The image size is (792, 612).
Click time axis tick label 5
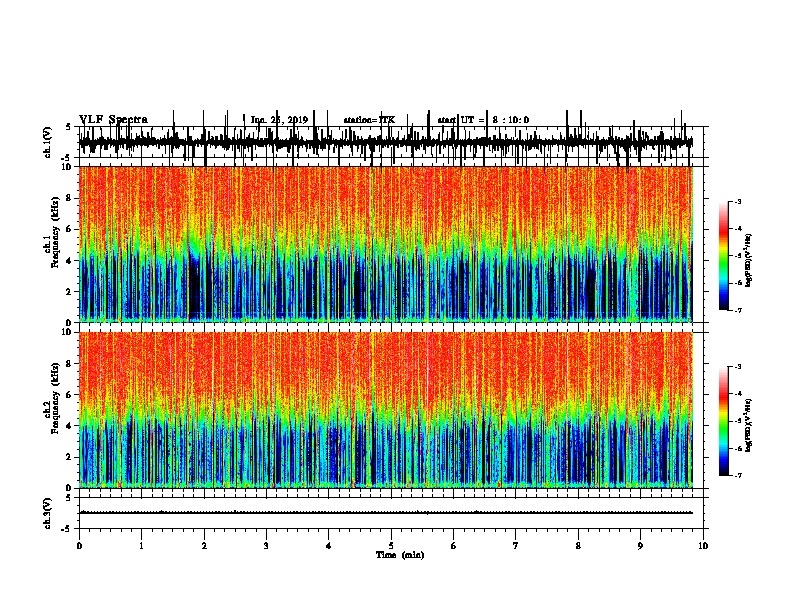(391, 546)
